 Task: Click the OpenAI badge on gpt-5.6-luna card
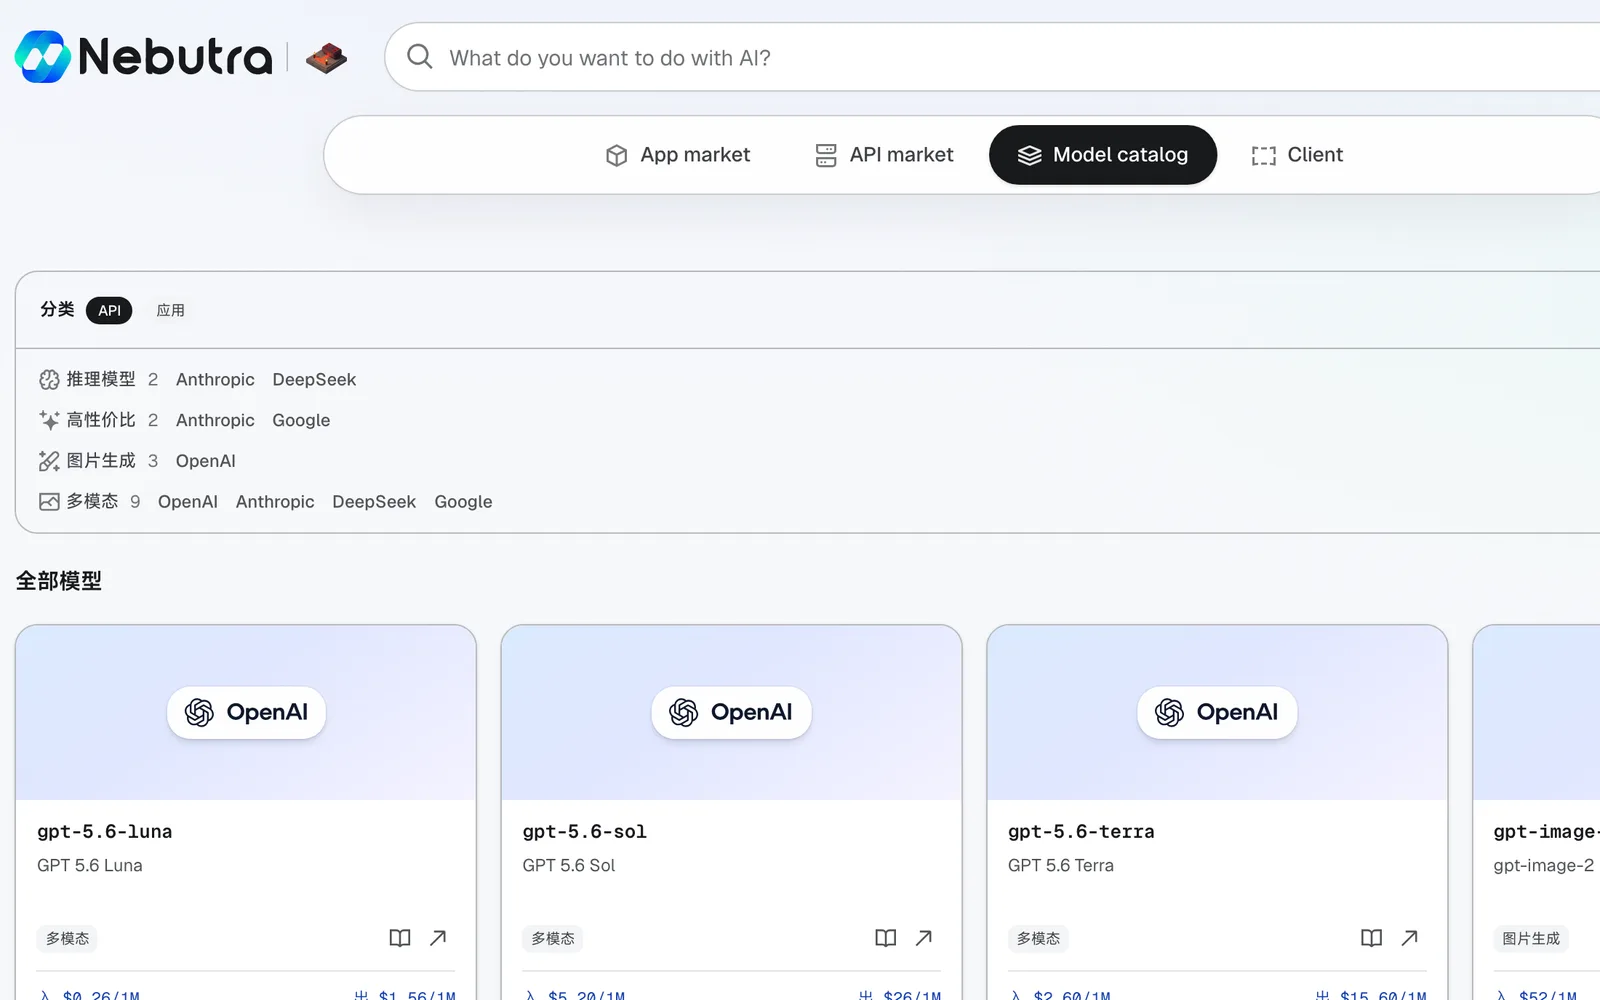click(246, 713)
